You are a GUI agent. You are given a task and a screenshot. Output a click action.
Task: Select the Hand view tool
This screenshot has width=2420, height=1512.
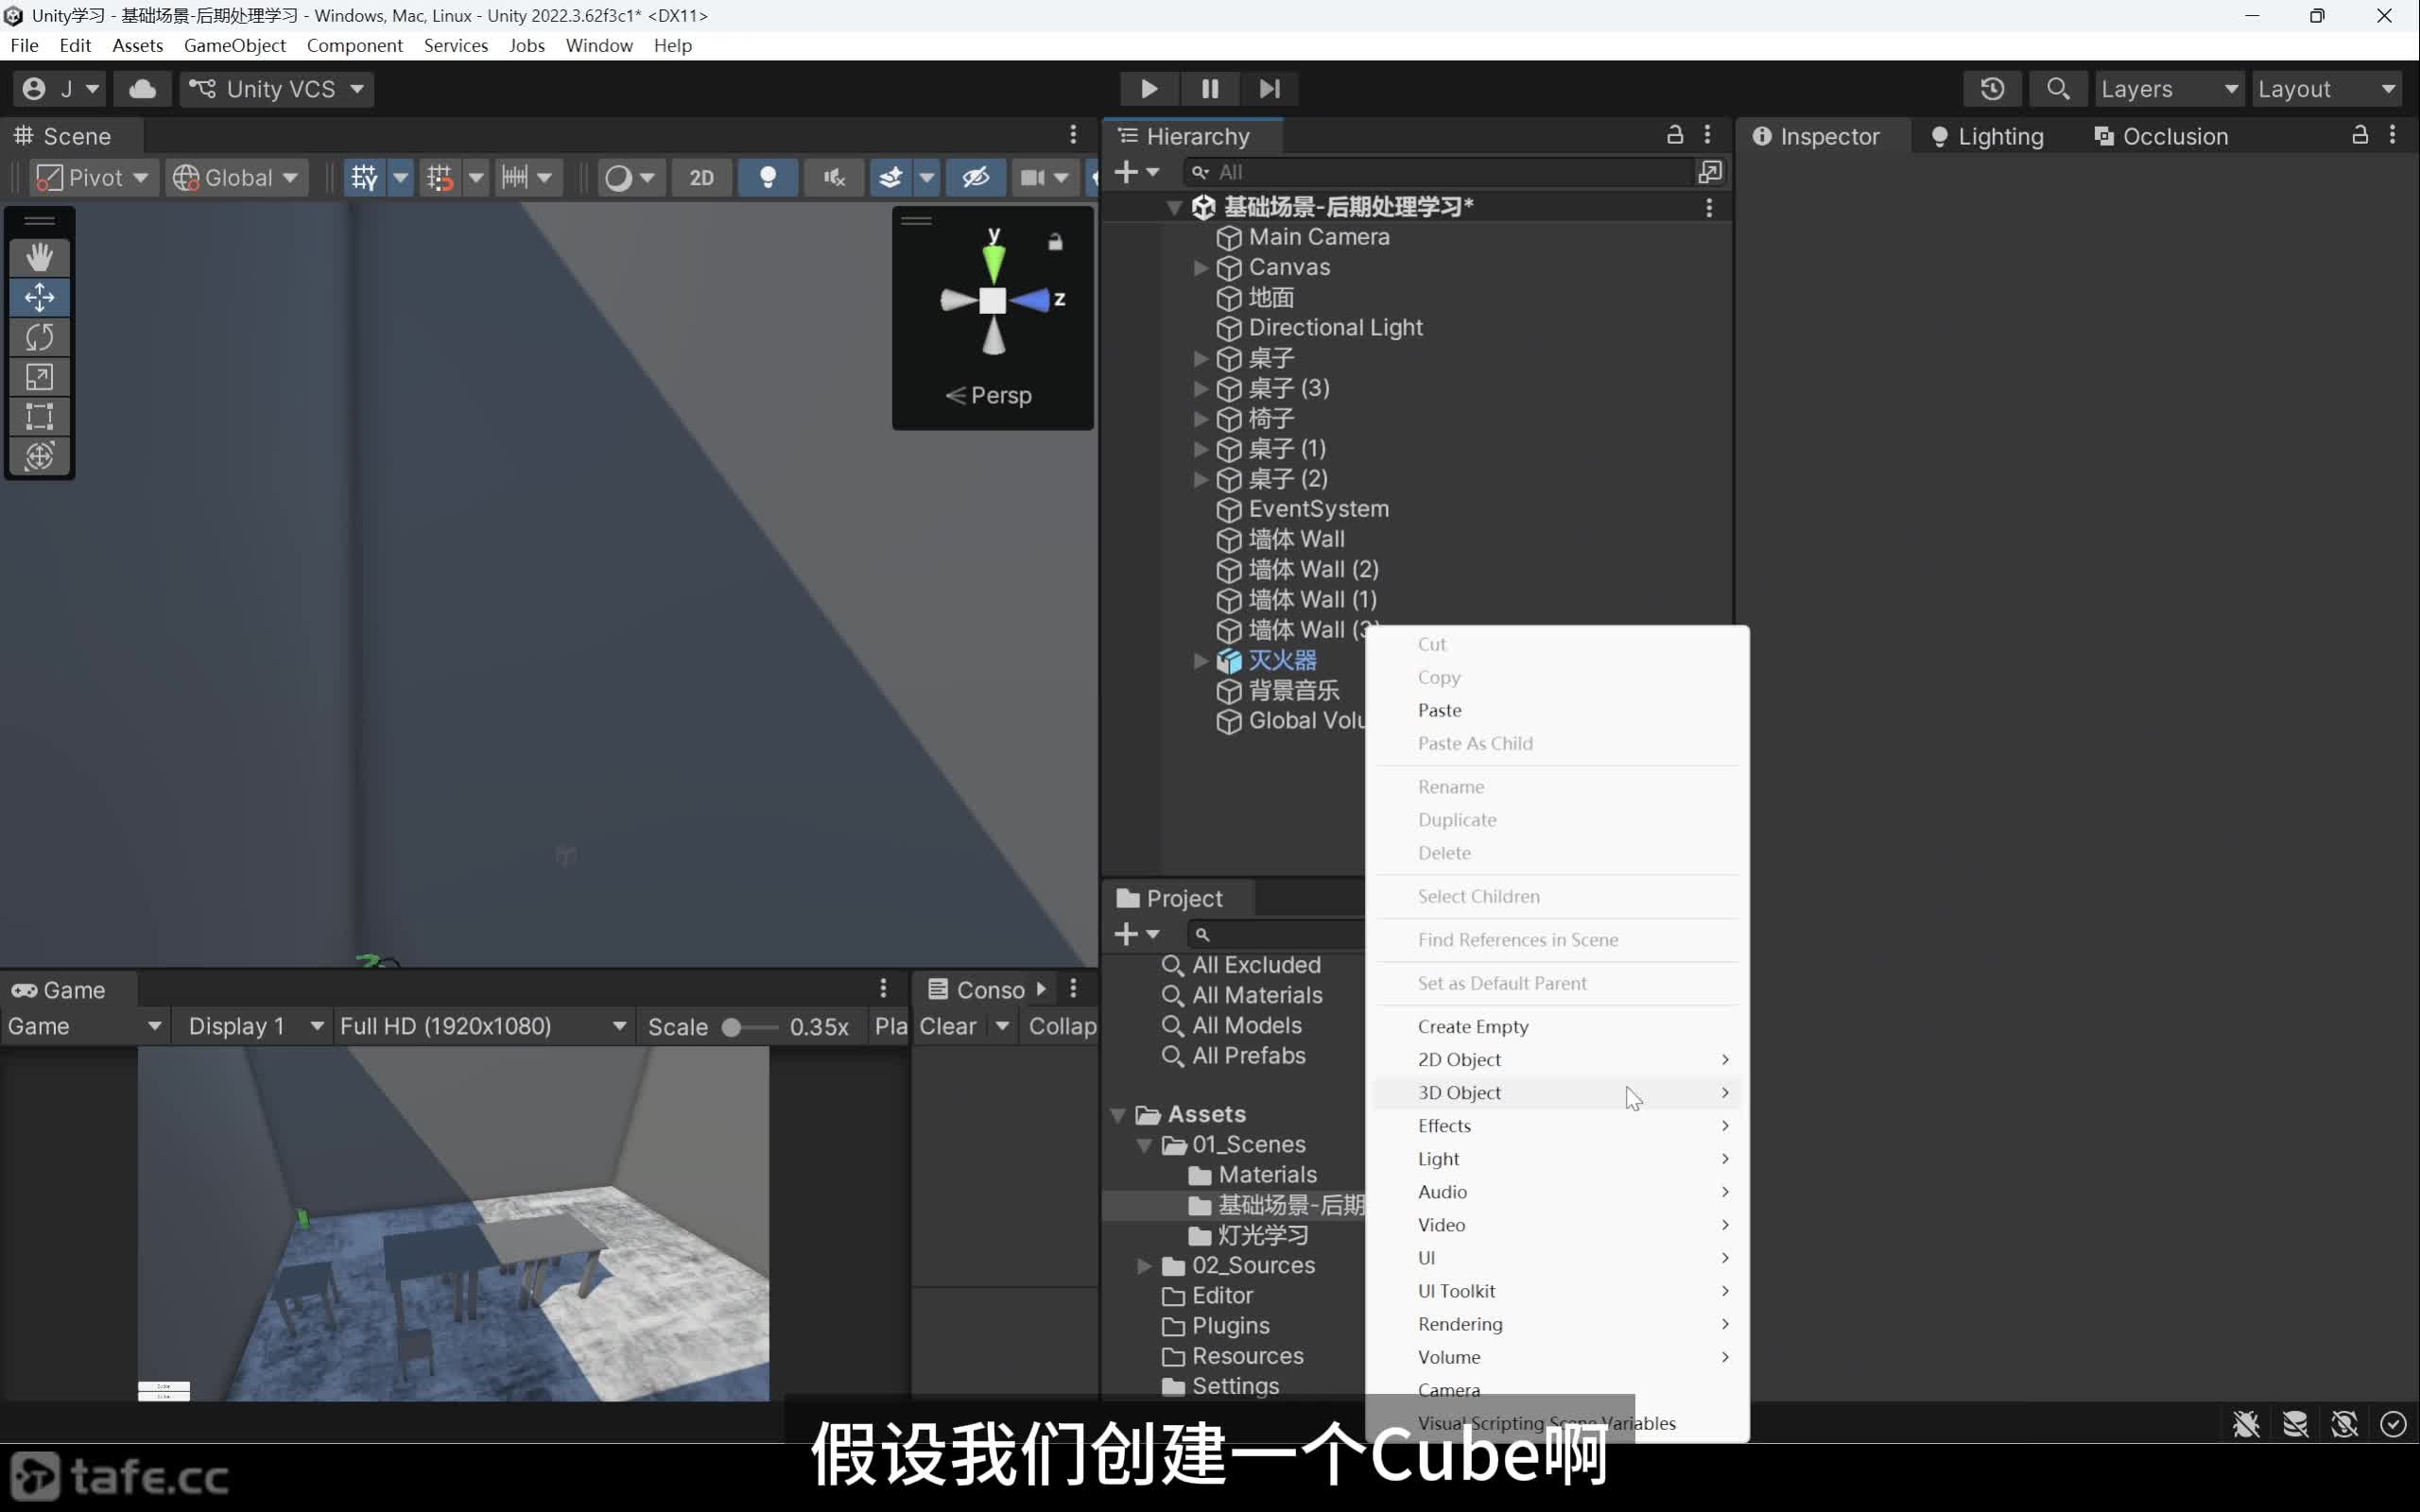pyautogui.click(x=39, y=257)
